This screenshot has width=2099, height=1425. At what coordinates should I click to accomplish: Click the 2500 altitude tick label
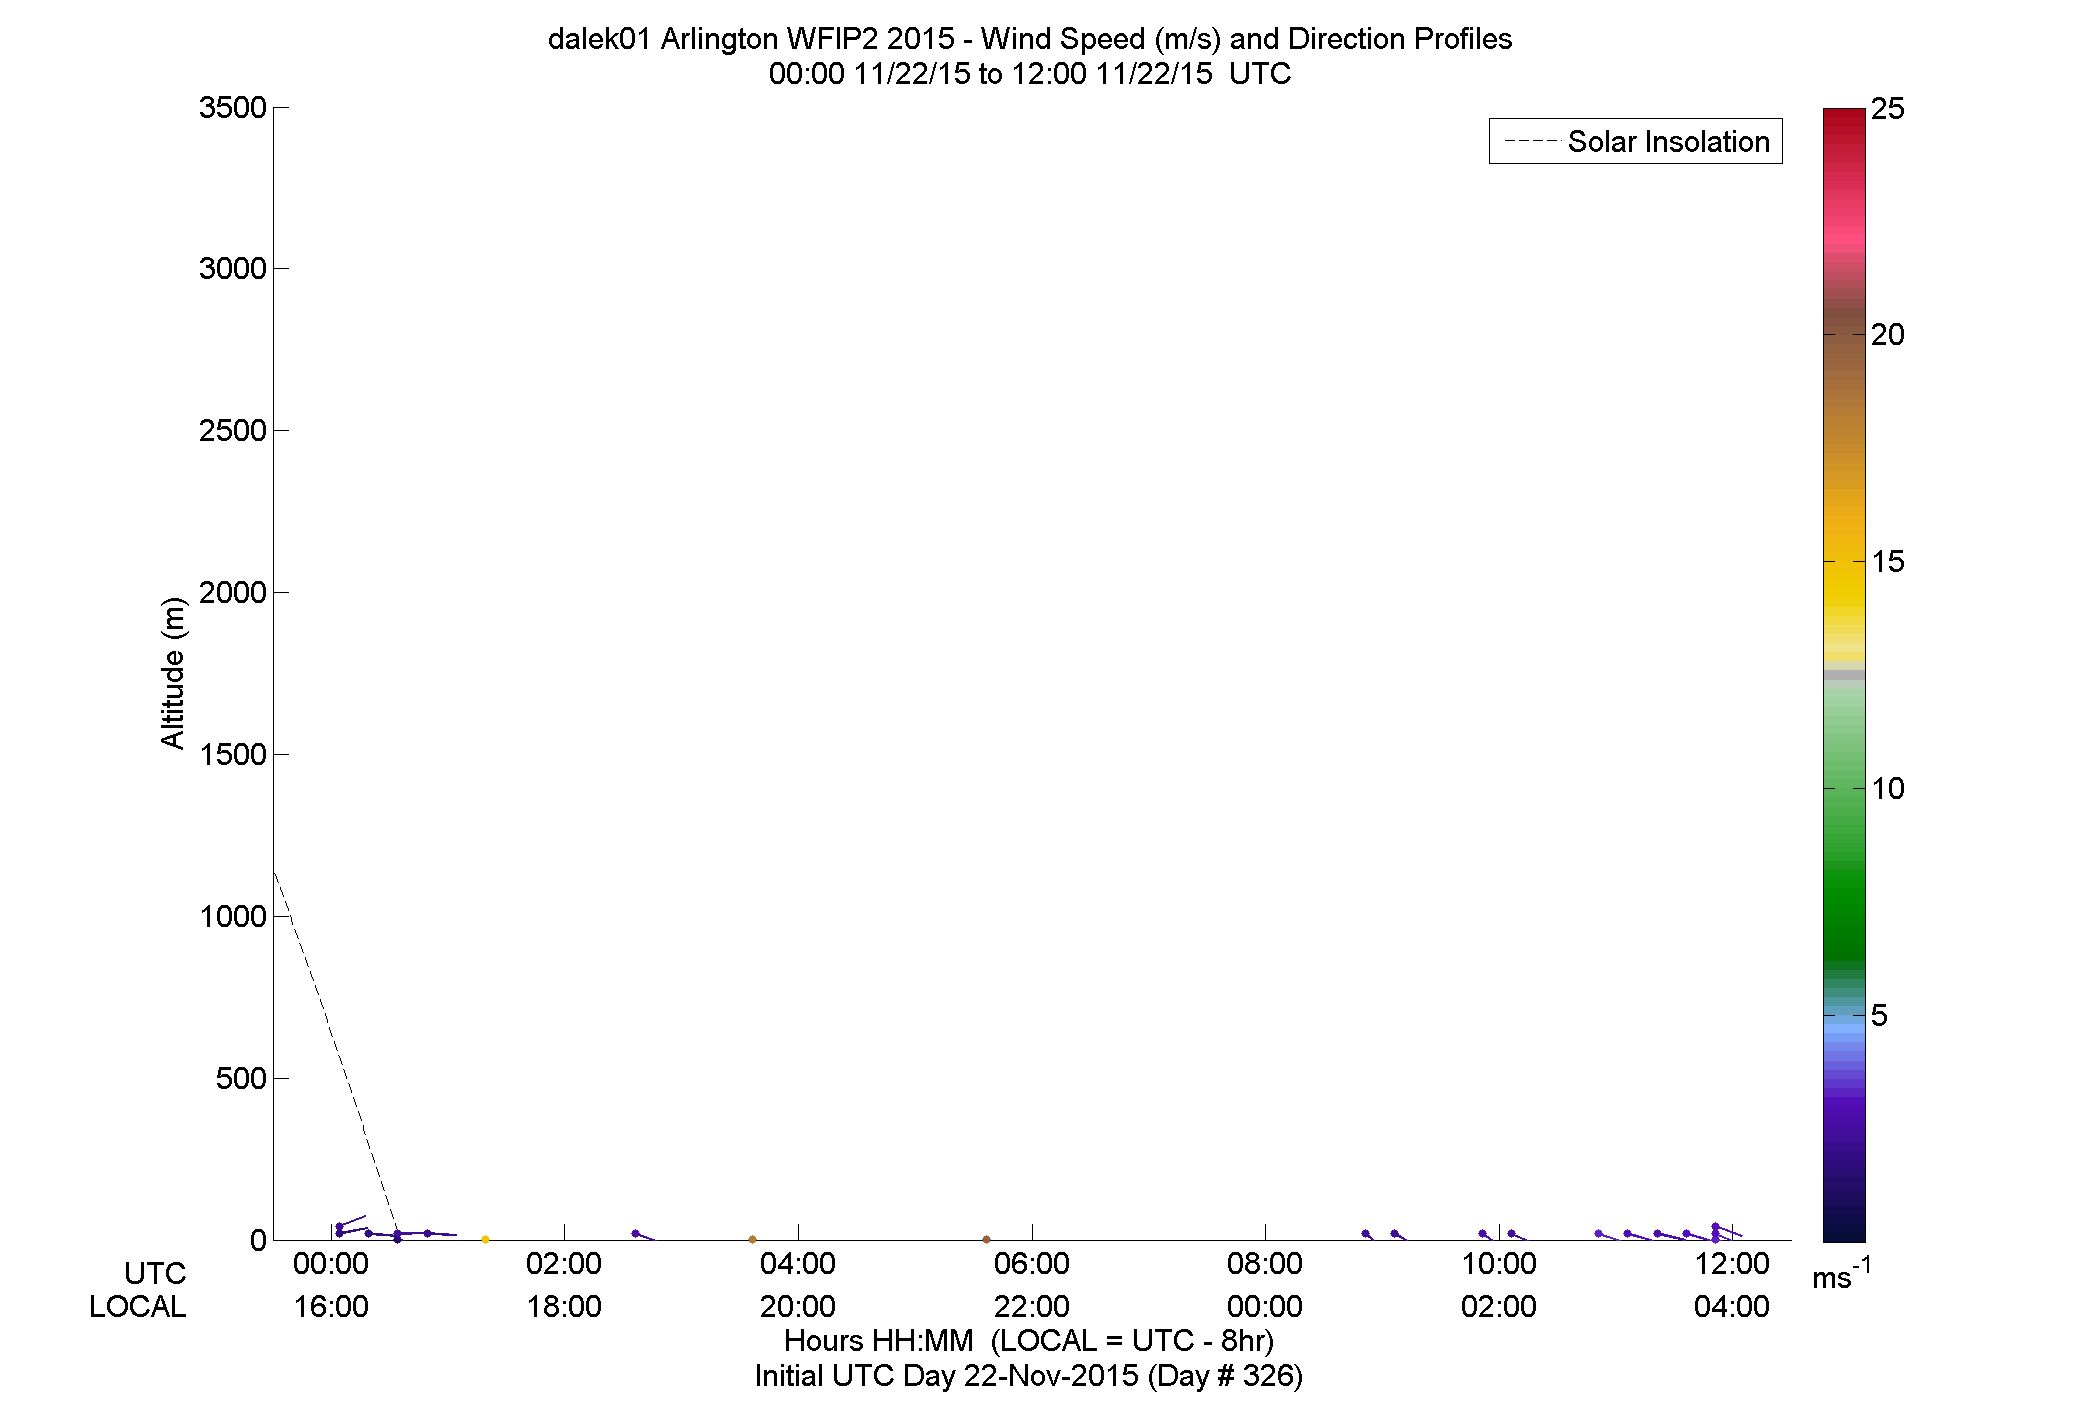point(233,431)
